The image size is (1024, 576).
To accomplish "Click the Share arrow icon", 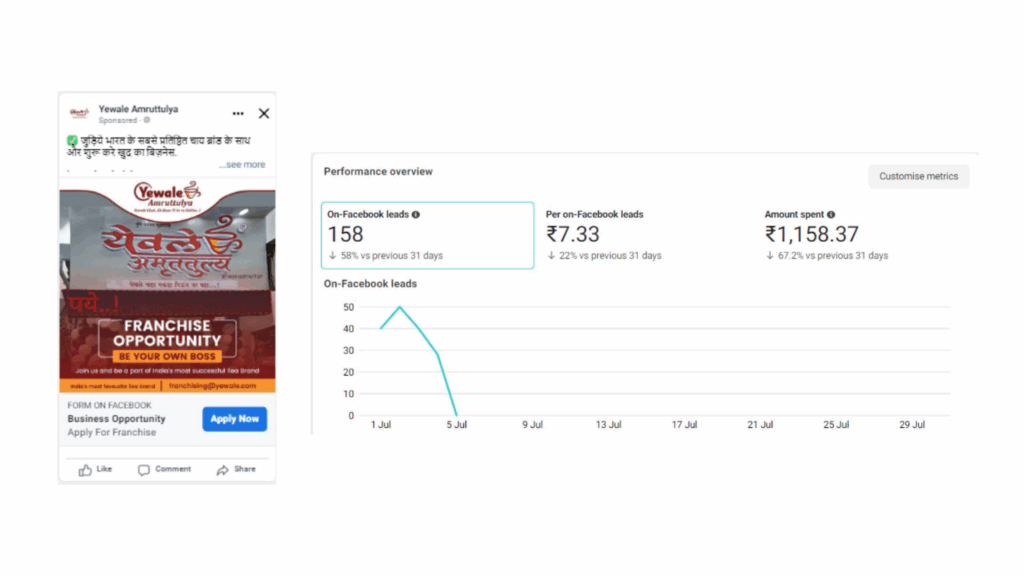I will tap(222, 470).
